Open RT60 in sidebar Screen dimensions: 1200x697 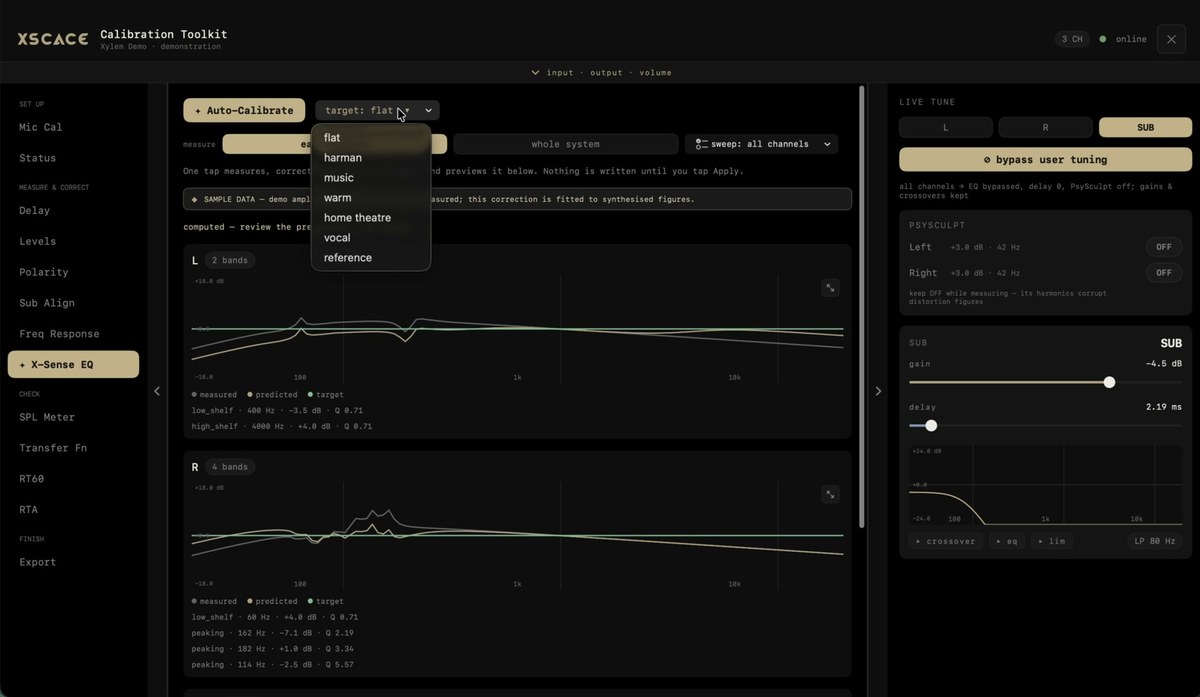pos(73,479)
